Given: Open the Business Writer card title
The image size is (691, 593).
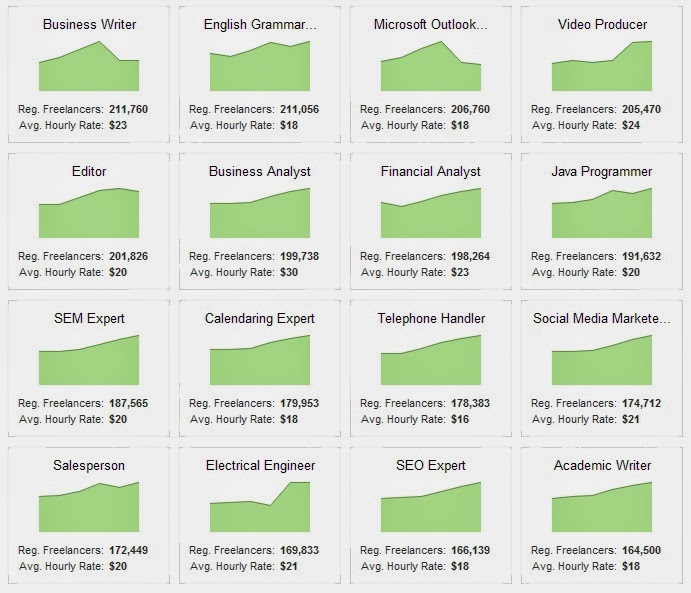Looking at the screenshot, I should coord(89,24).
